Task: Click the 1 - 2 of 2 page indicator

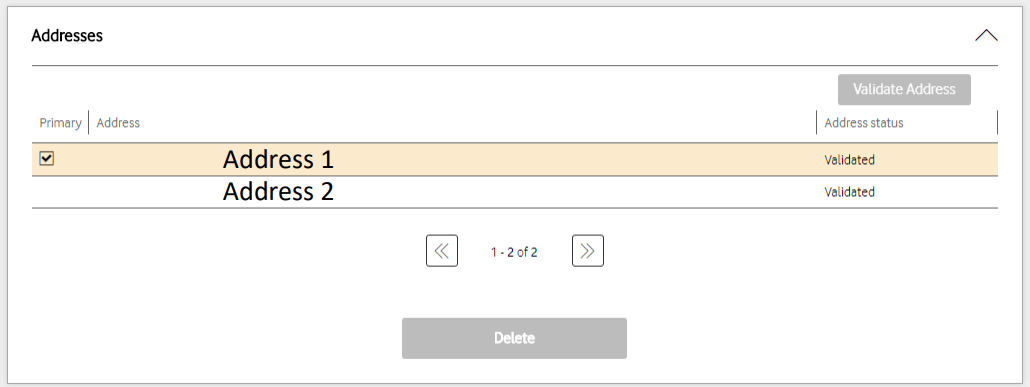Action: pyautogui.click(x=514, y=252)
